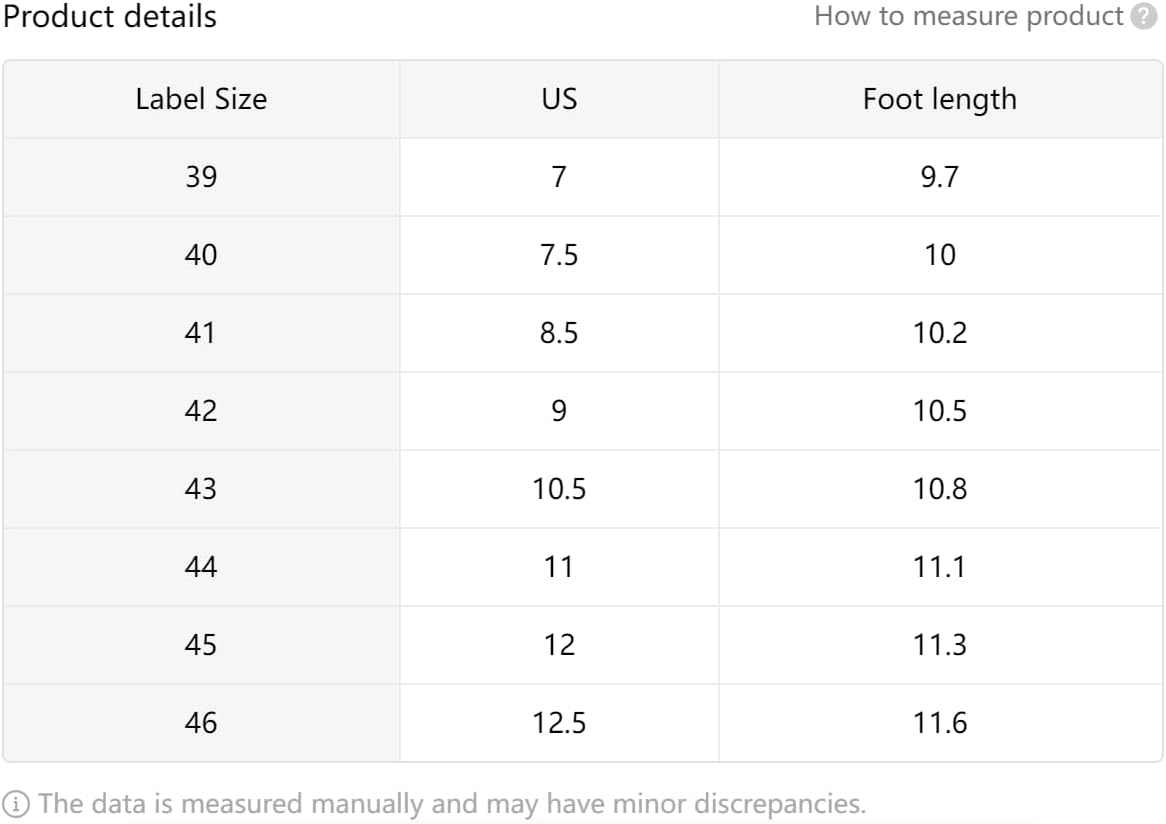Select the label size 43 cell
Viewport: 1166px width, 824px height.
201,489
